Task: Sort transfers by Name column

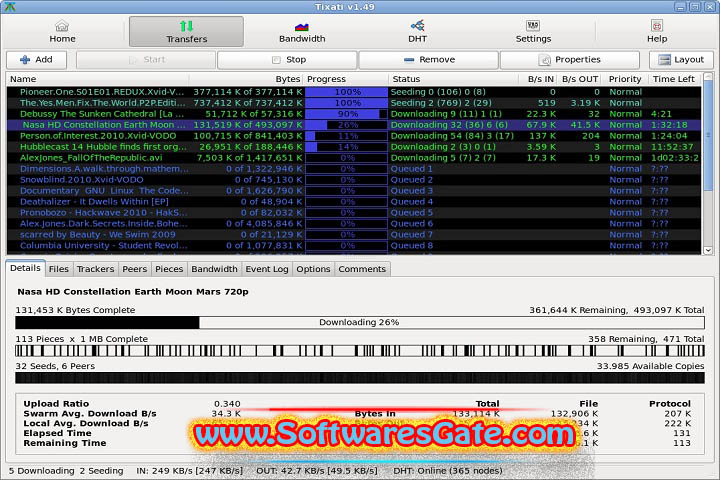Action: point(97,79)
